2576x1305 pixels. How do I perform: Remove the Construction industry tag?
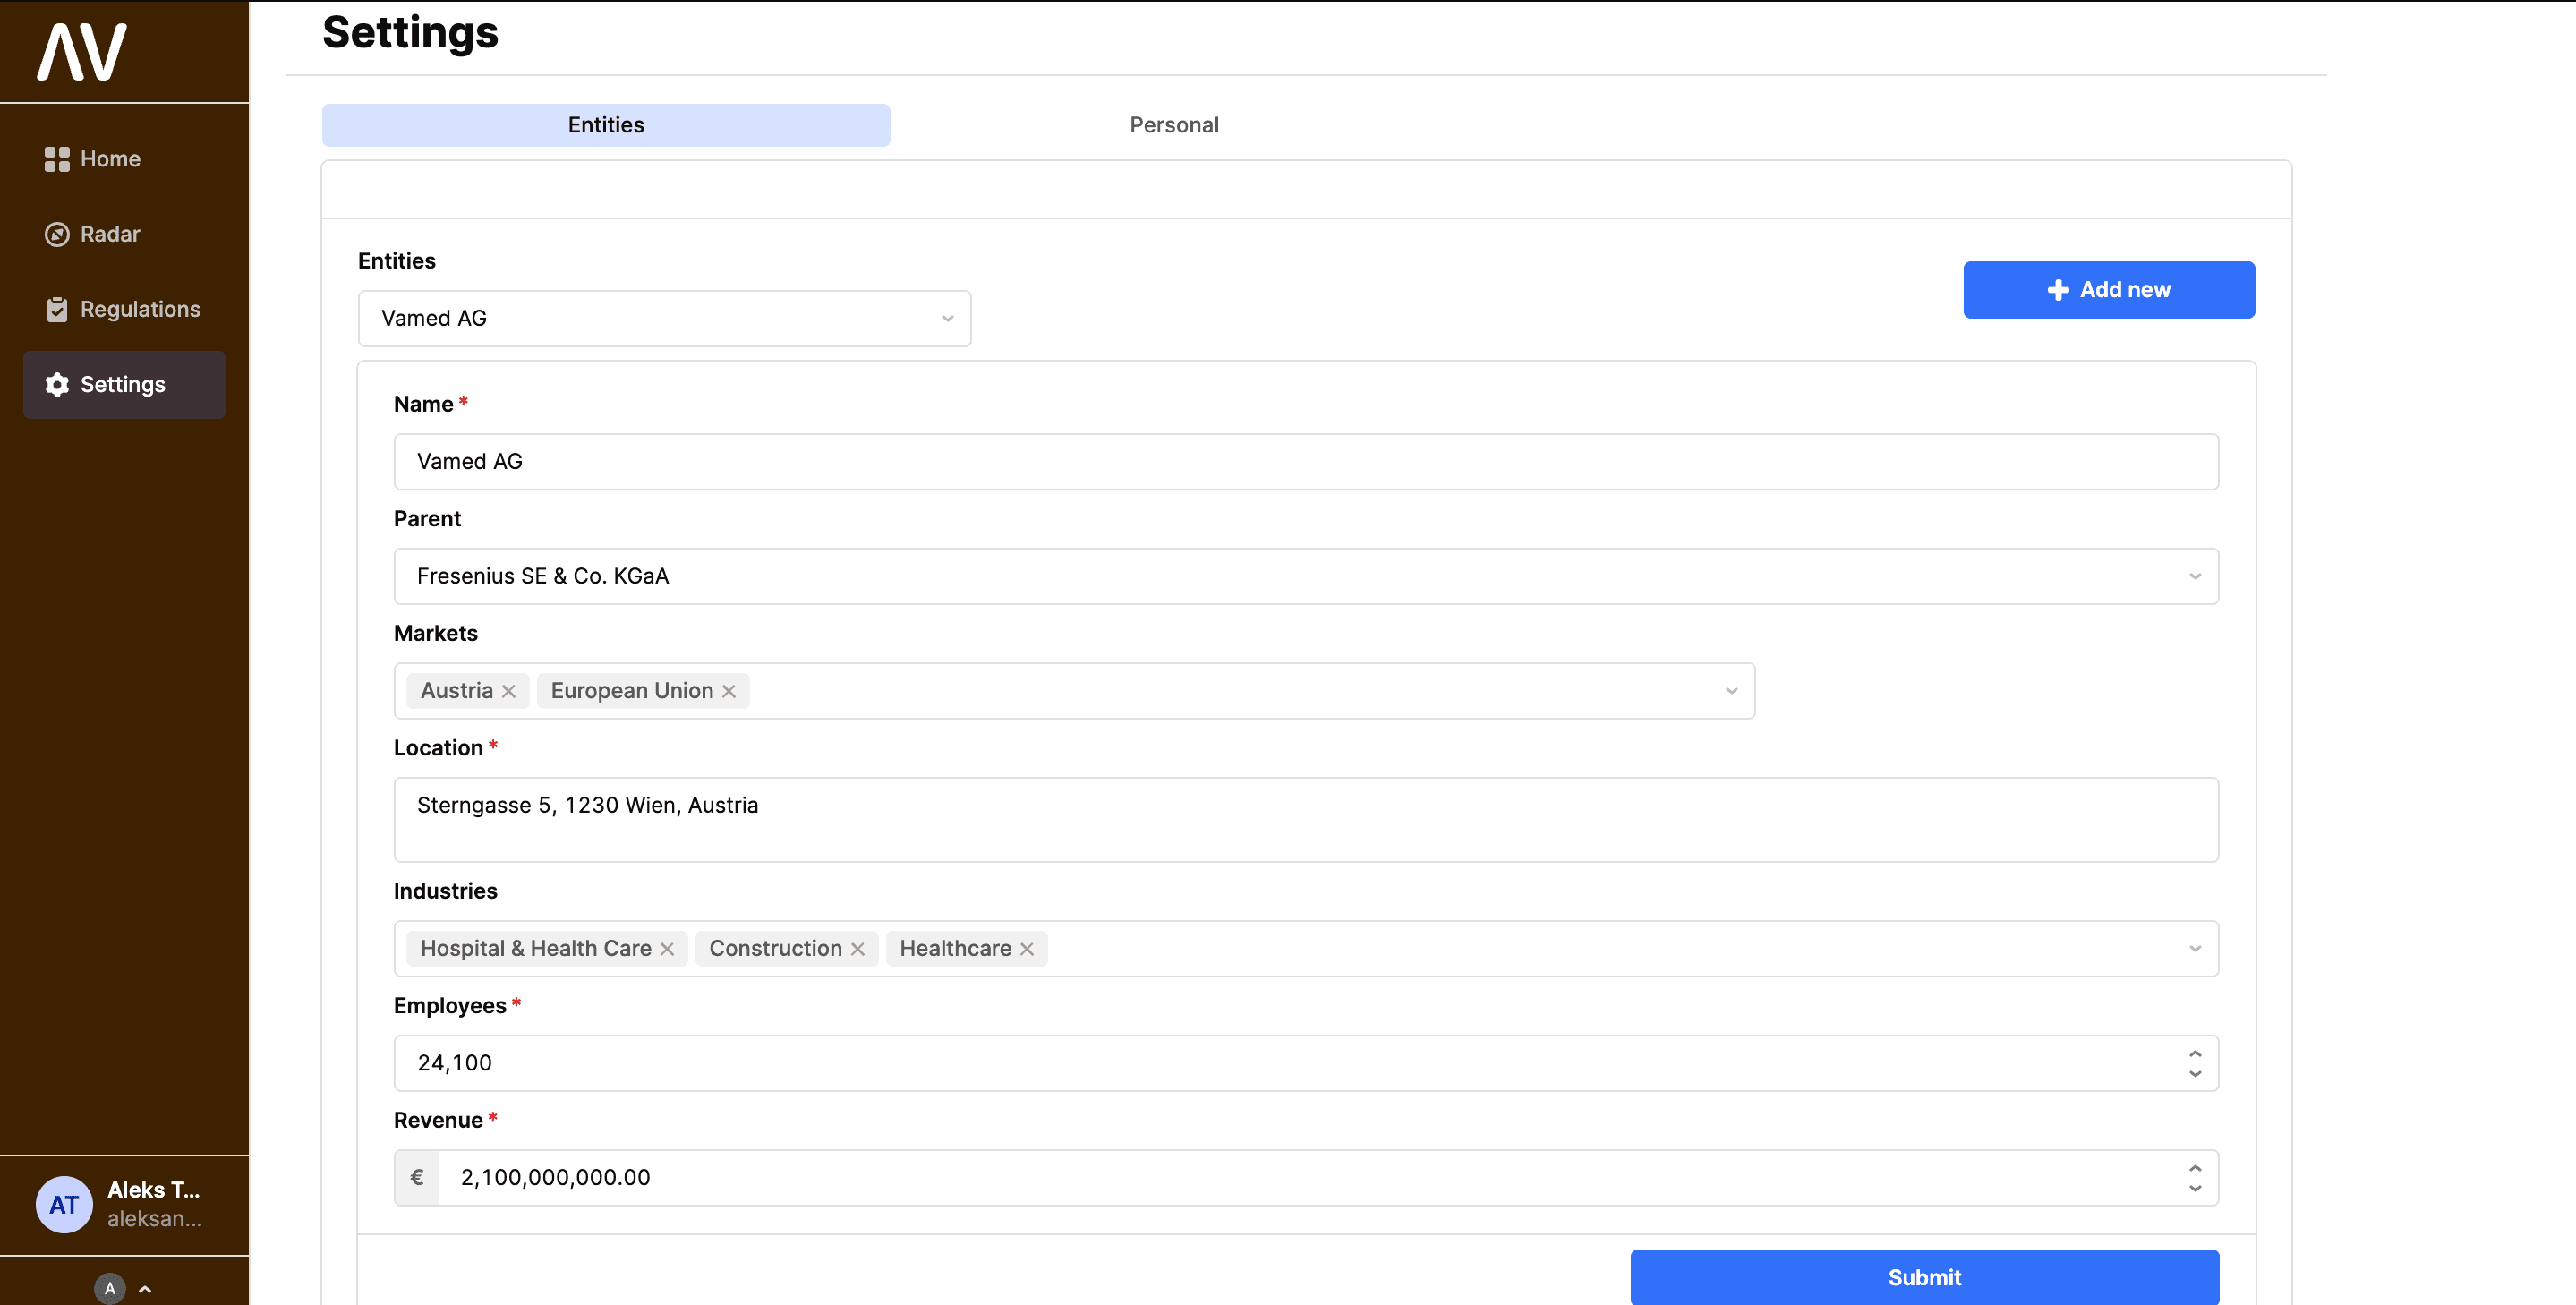pyautogui.click(x=858, y=948)
